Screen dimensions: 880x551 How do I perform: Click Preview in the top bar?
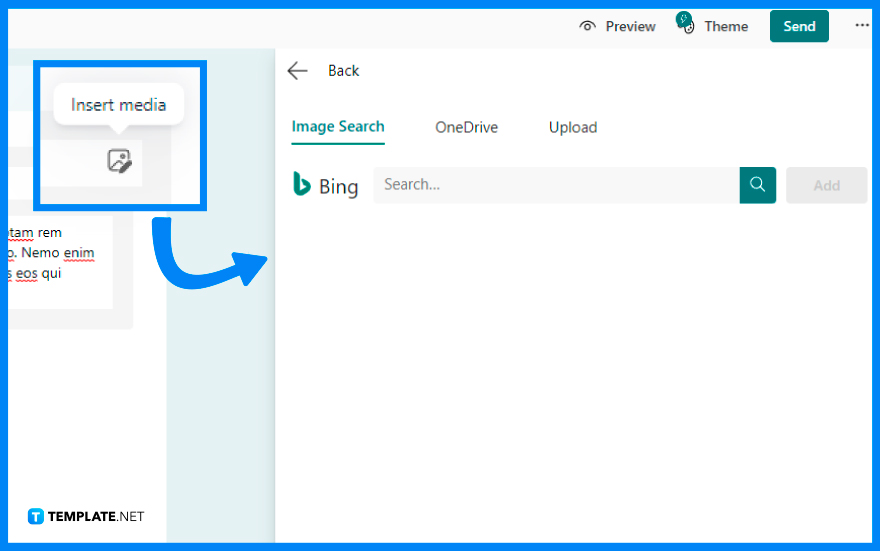point(617,26)
